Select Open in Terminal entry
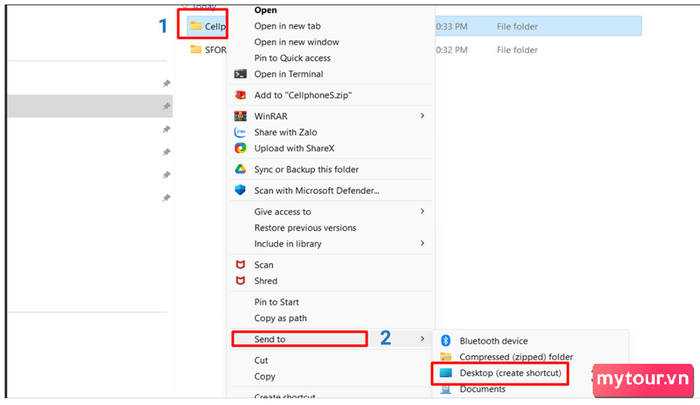 (x=289, y=74)
